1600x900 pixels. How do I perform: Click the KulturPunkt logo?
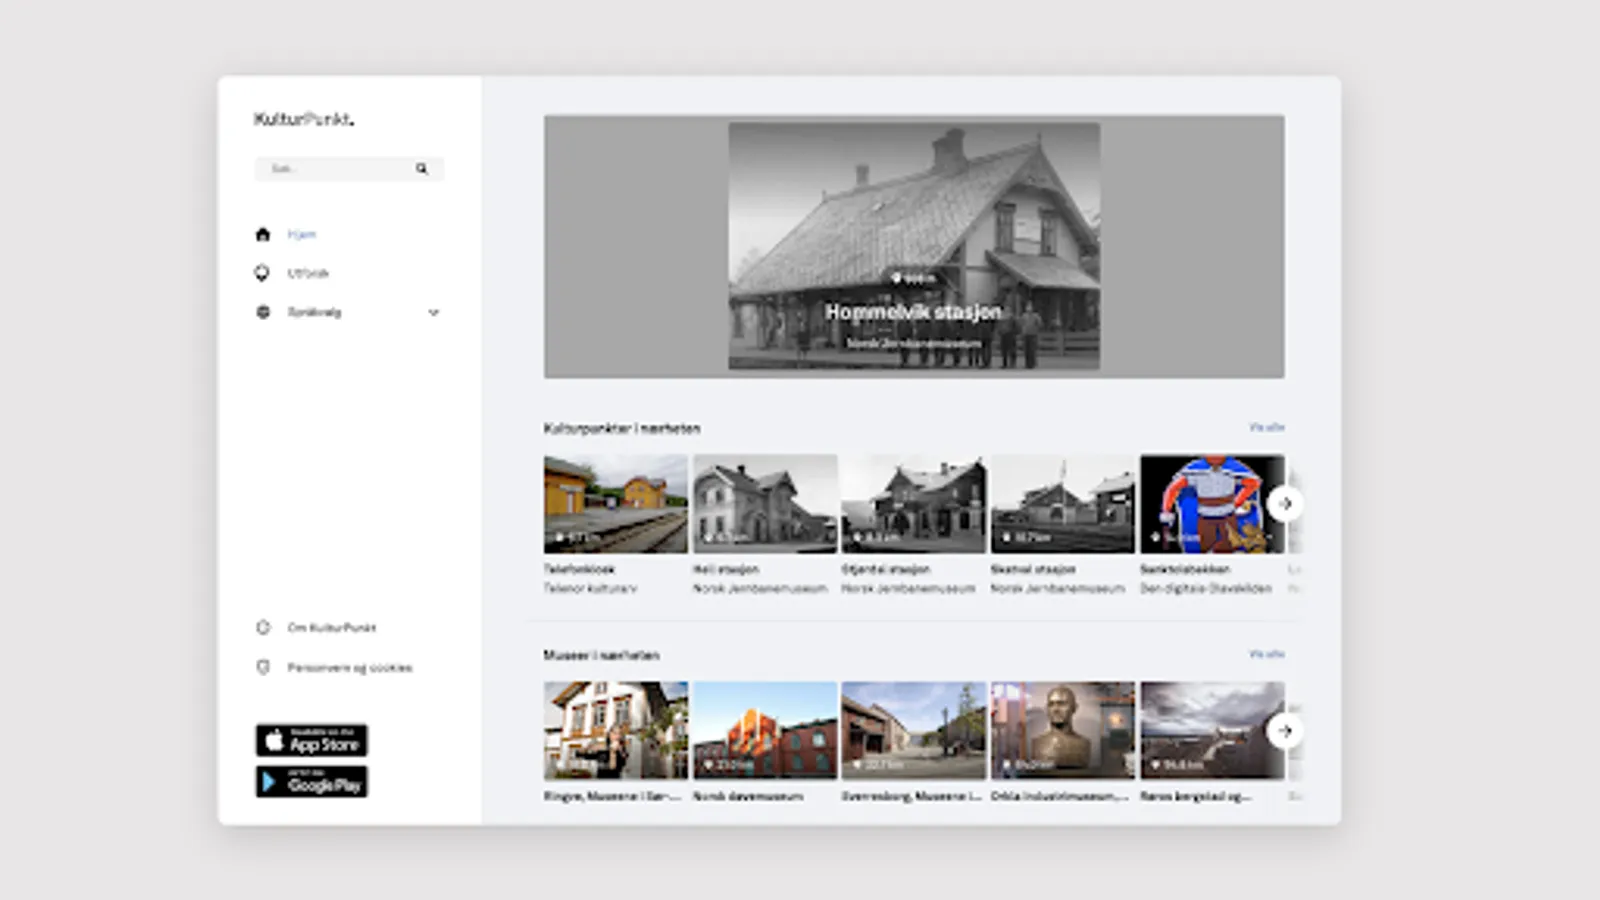(x=304, y=119)
